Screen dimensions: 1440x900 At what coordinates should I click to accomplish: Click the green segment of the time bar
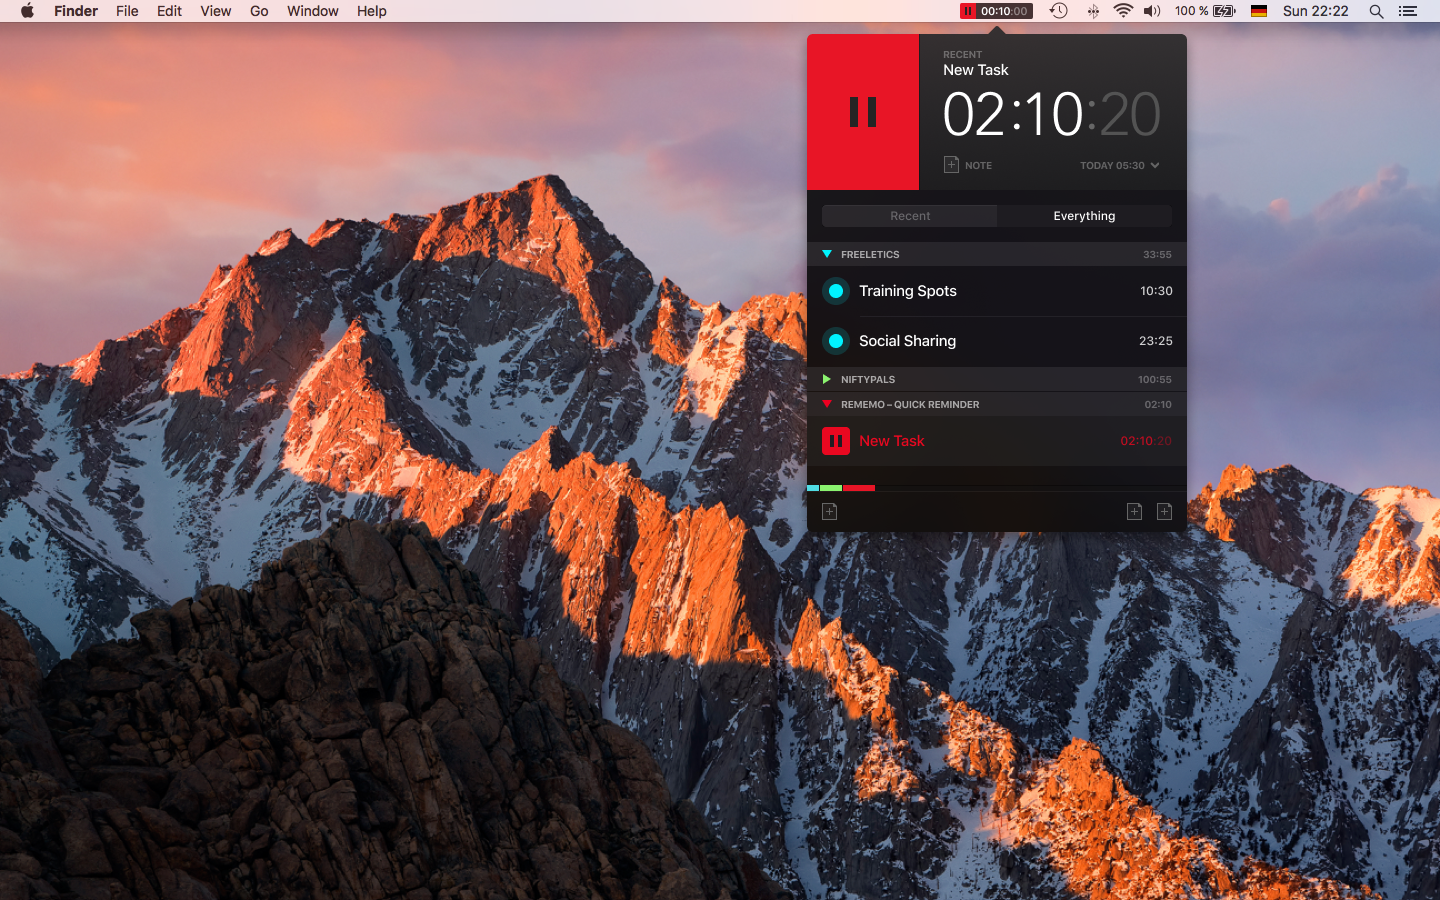pos(831,488)
